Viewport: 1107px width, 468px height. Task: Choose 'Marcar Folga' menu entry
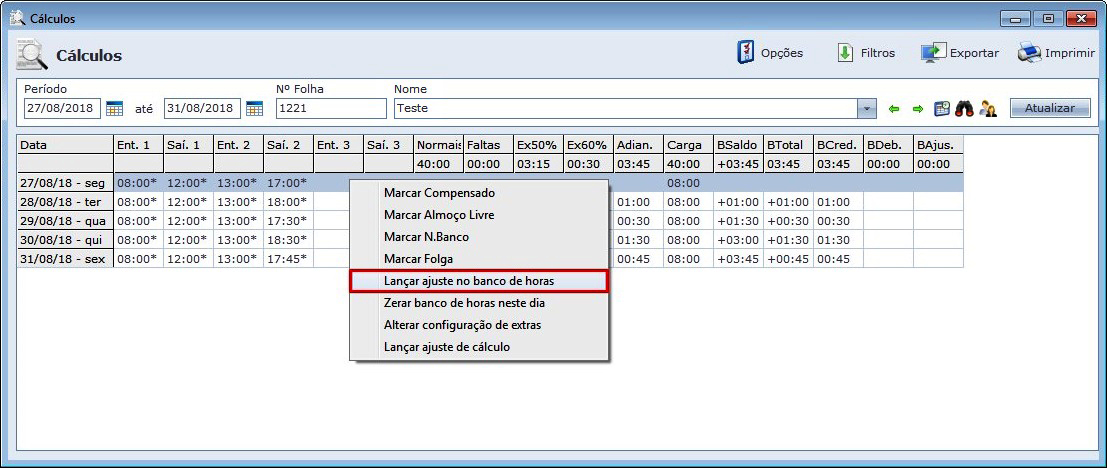(418, 259)
